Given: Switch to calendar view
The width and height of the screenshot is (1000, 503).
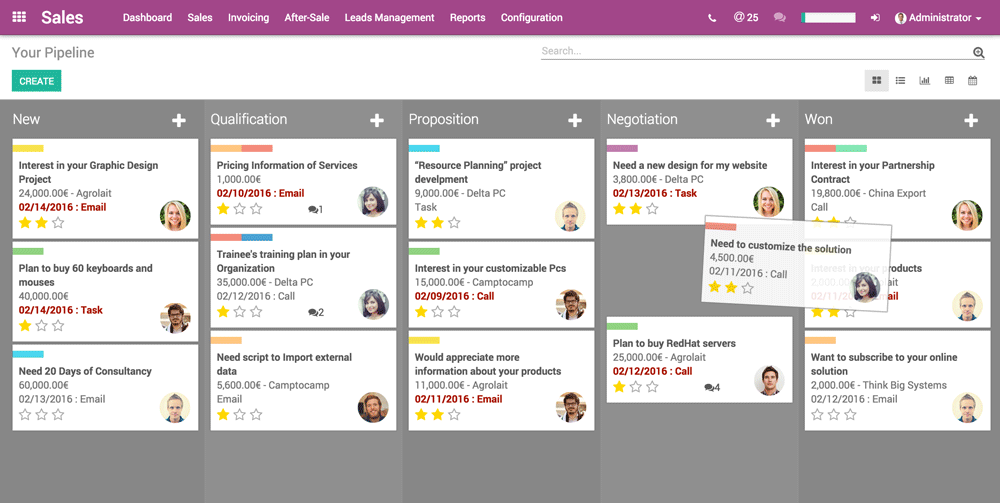Looking at the screenshot, I should [972, 81].
